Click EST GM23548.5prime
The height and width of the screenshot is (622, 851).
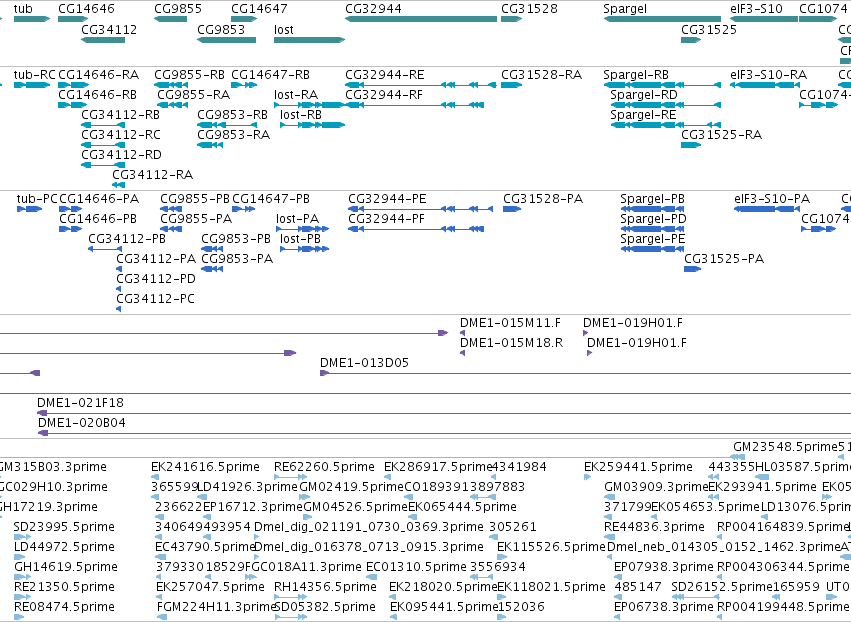tap(786, 447)
